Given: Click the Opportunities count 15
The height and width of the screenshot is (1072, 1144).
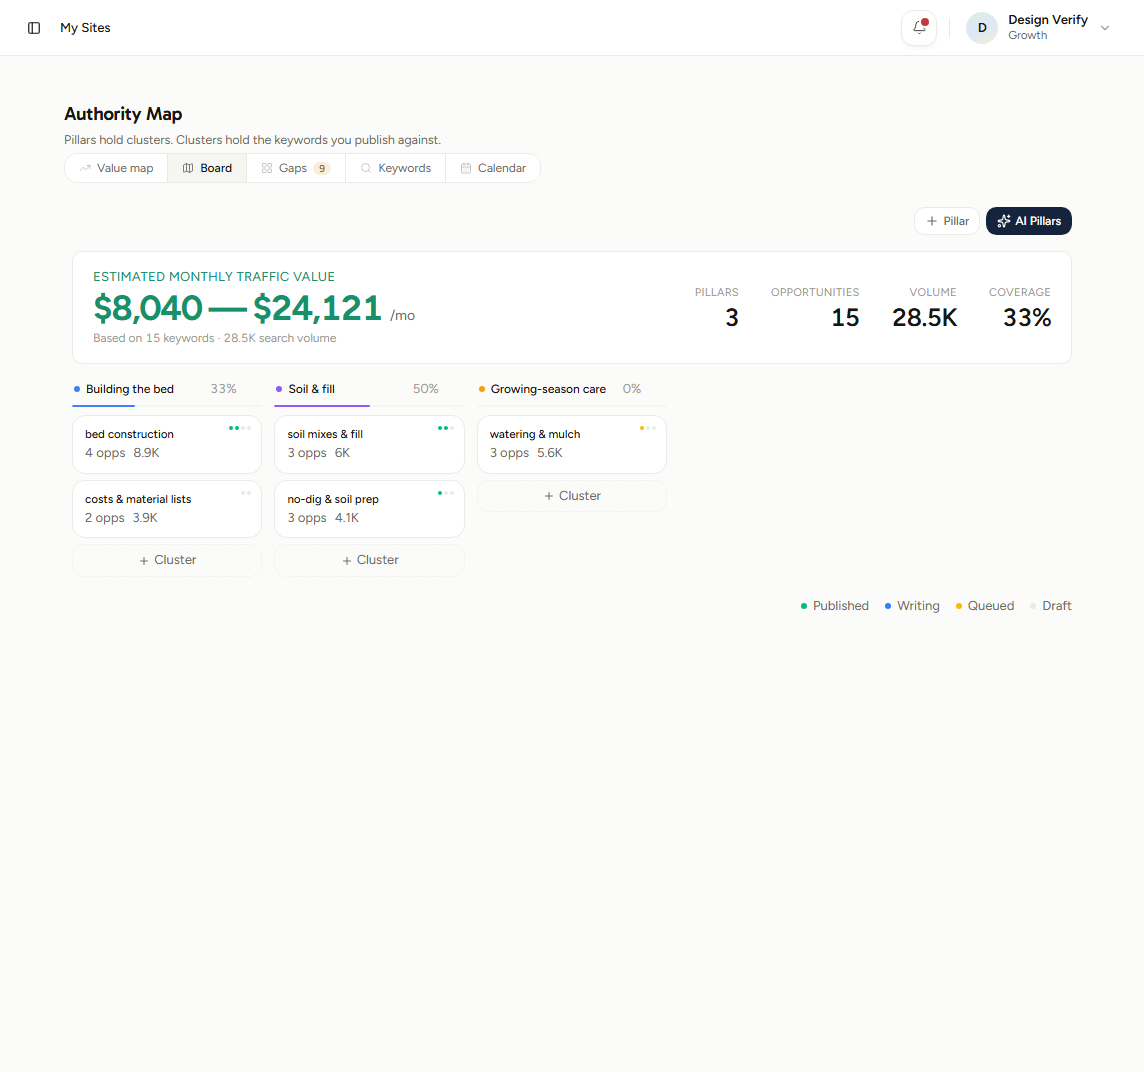Looking at the screenshot, I should click(x=845, y=317).
